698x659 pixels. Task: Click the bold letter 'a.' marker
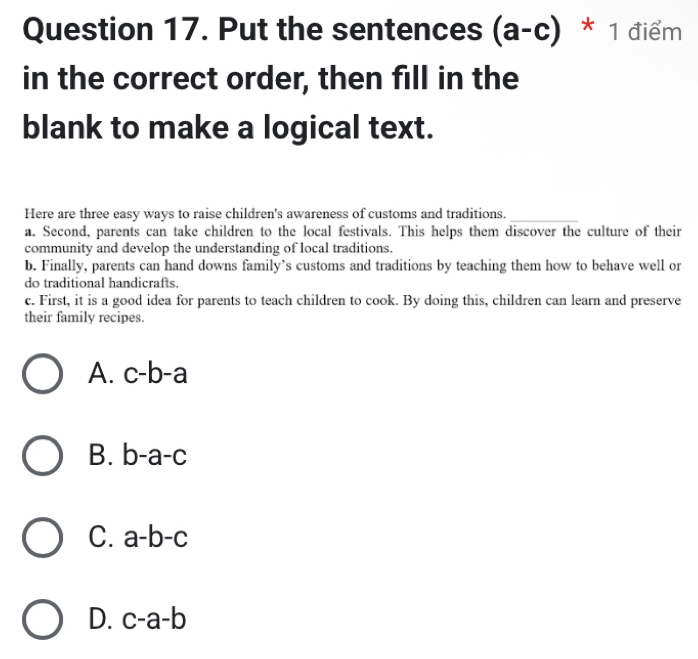click(x=30, y=232)
